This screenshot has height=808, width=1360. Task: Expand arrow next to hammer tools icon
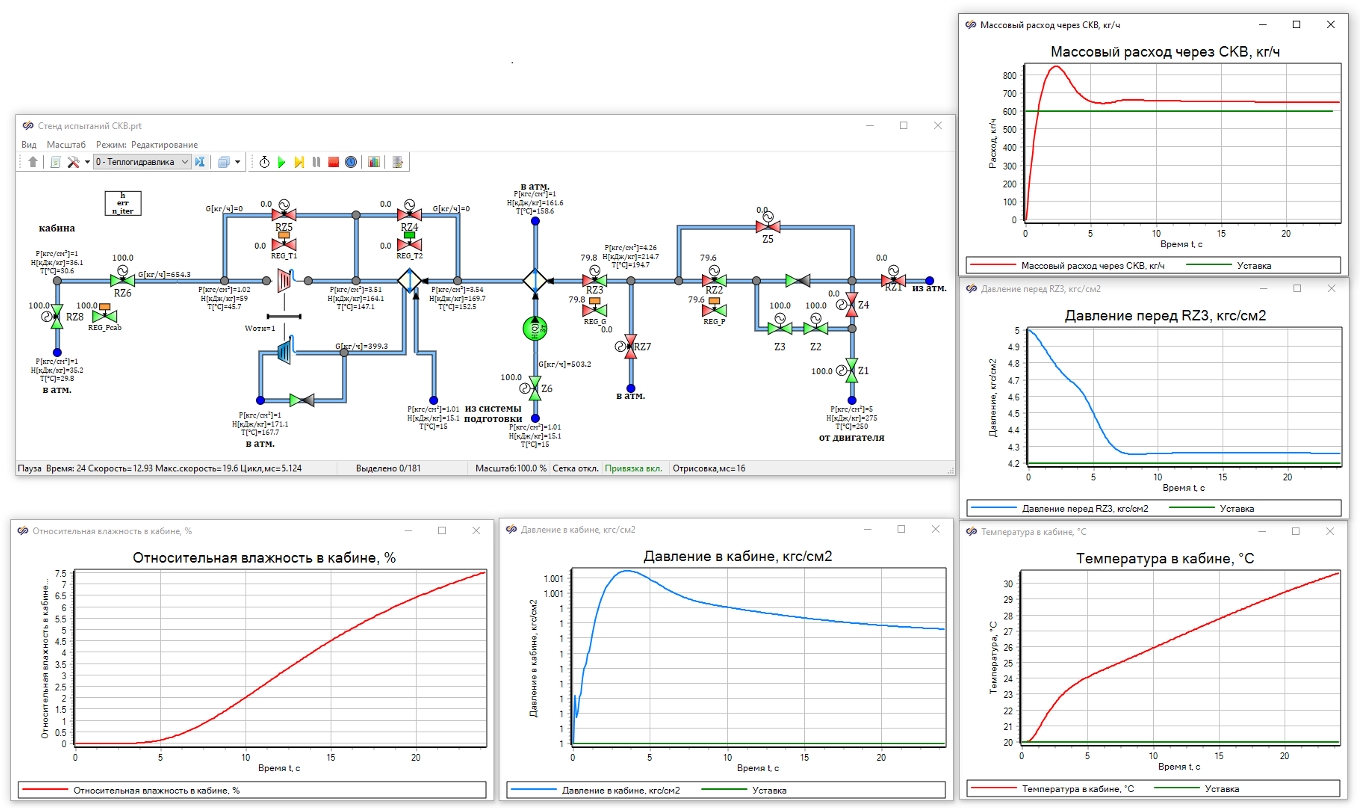pyautogui.click(x=87, y=162)
